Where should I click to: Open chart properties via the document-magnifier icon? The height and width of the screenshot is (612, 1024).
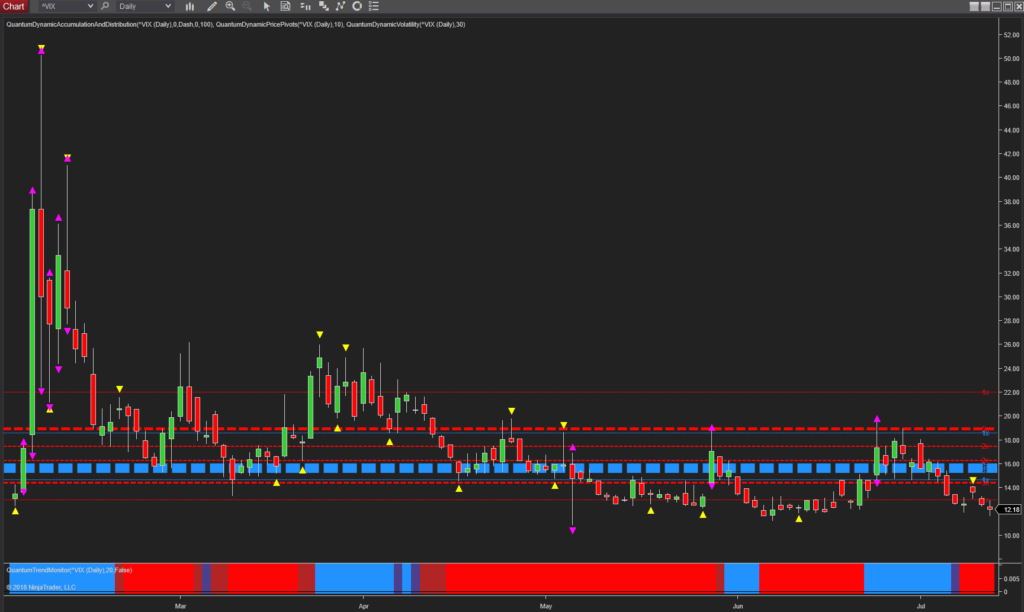pos(285,6)
